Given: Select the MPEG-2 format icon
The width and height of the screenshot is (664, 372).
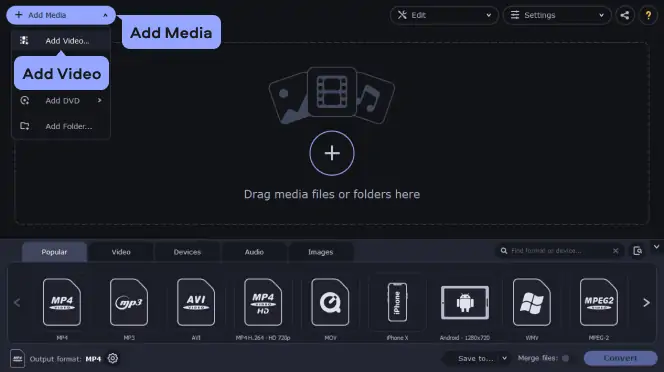Looking at the screenshot, I should pyautogui.click(x=599, y=302).
